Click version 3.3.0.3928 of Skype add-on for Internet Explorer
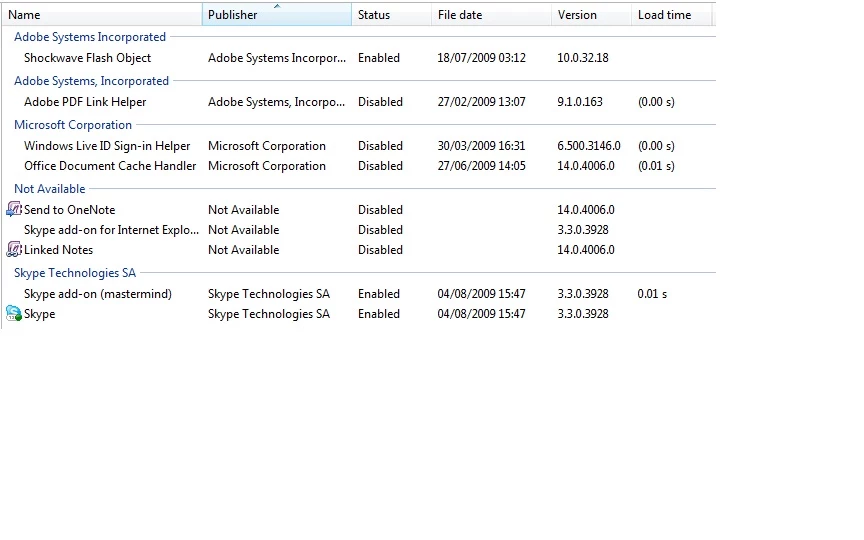The image size is (864, 540). (x=583, y=230)
